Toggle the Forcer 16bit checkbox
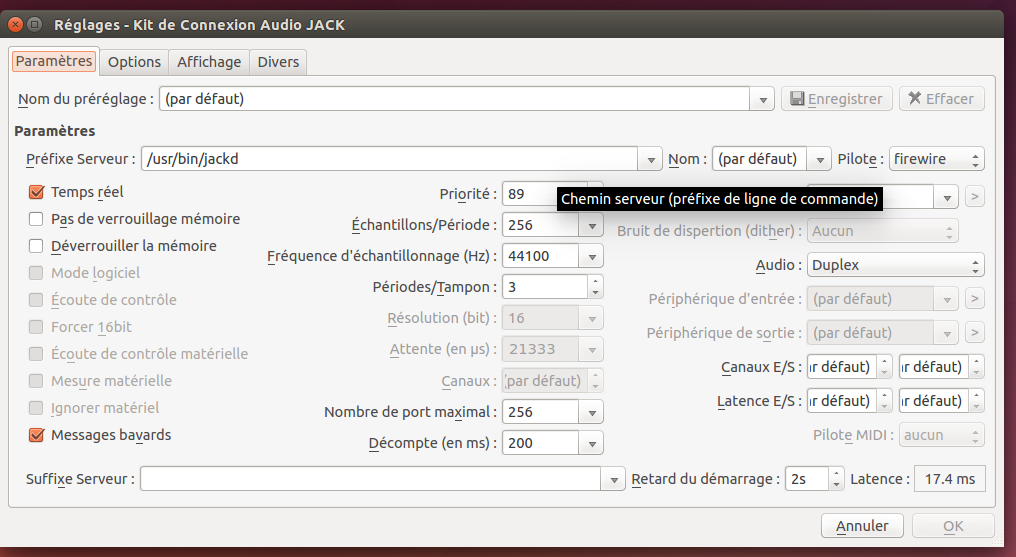This screenshot has width=1016, height=557. pyautogui.click(x=36, y=327)
